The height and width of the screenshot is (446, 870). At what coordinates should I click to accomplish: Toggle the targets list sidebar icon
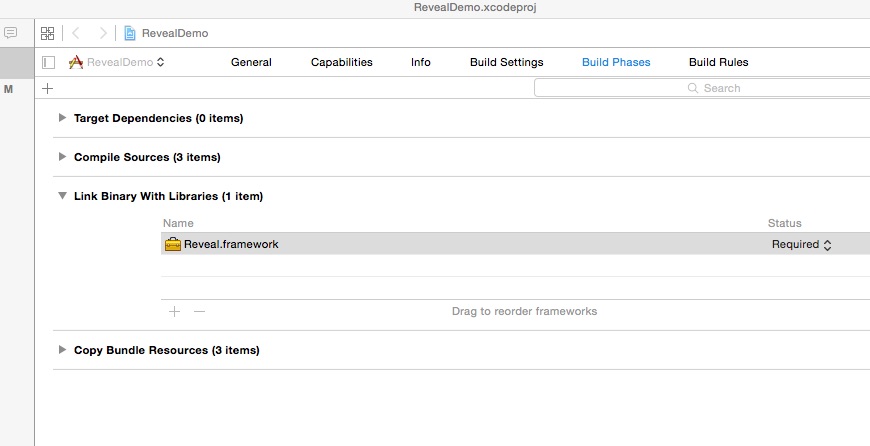tap(49, 62)
